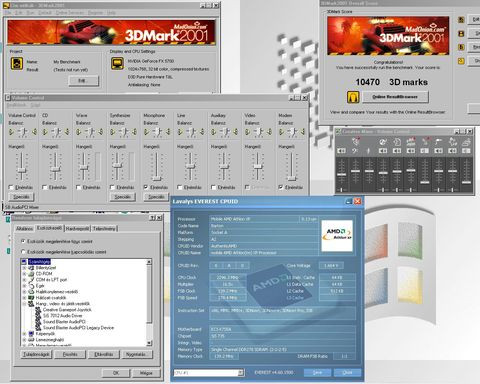Screen dimensions: 480x384
Task: Mute the Volume Control master channel
Action: click(x=11, y=187)
